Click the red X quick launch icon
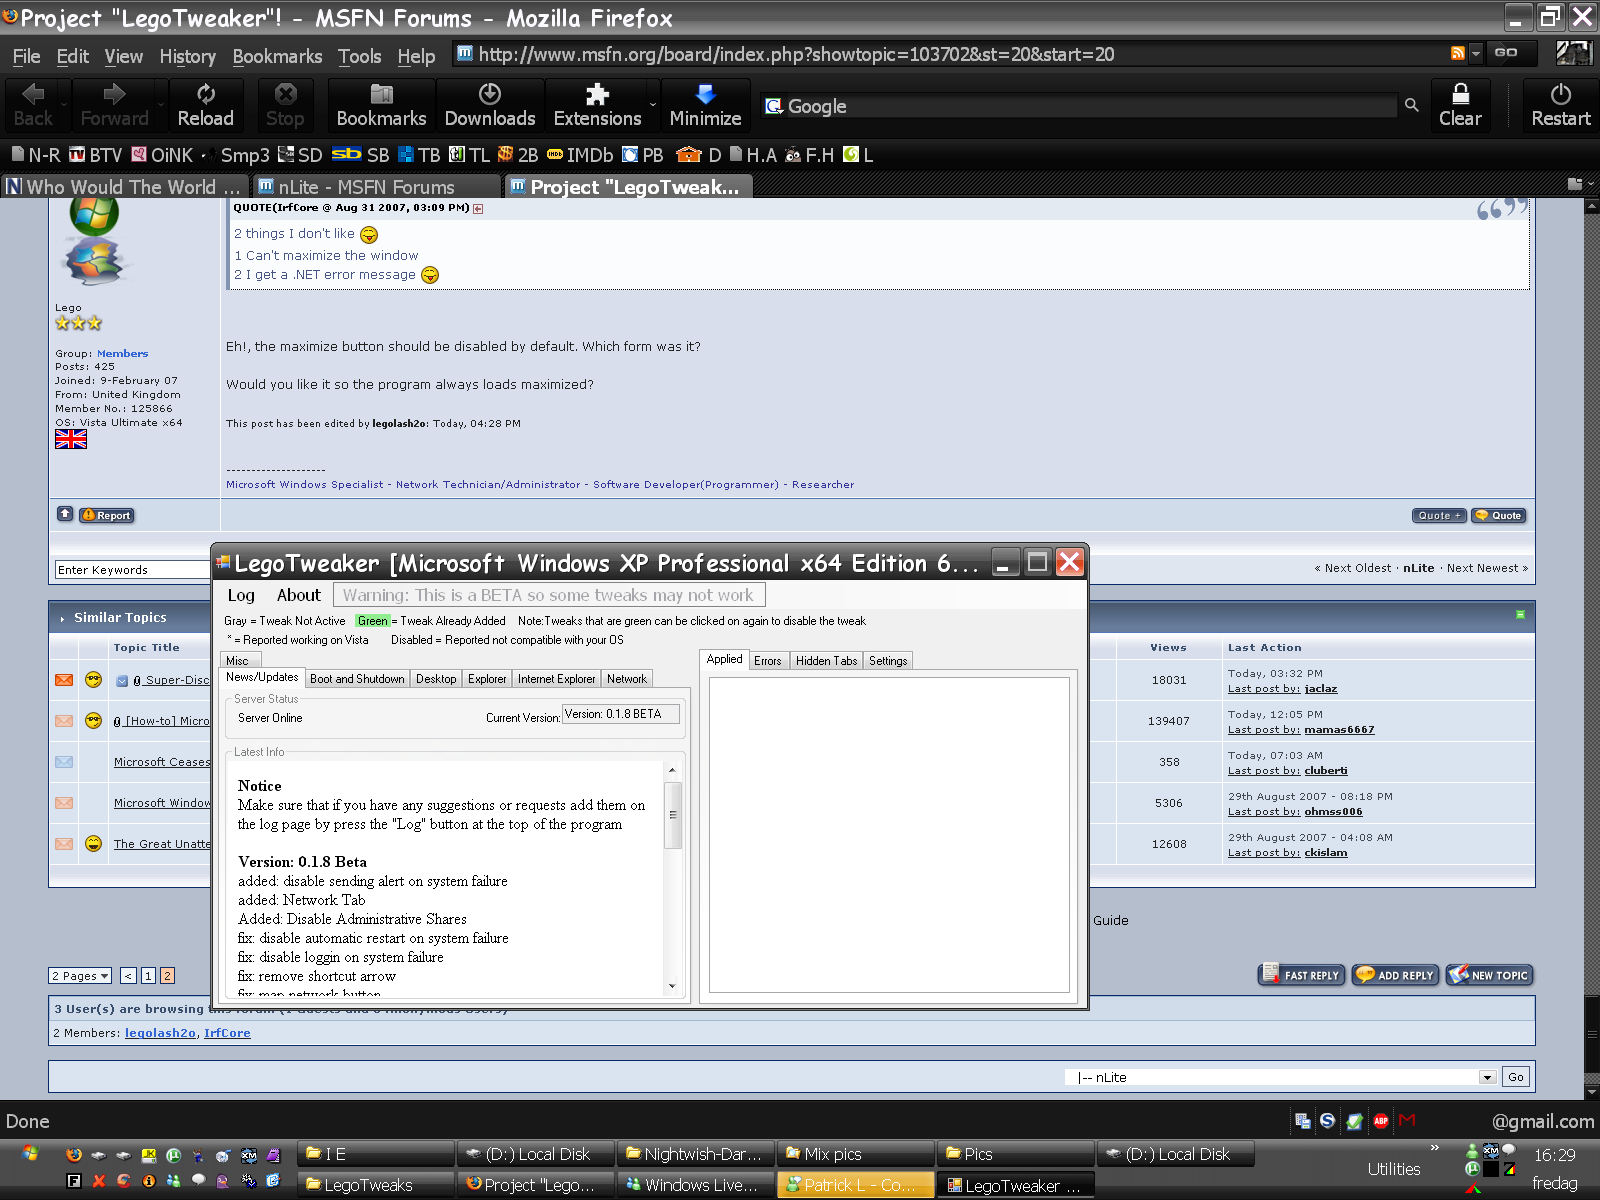1600x1200 pixels. coord(98,1181)
